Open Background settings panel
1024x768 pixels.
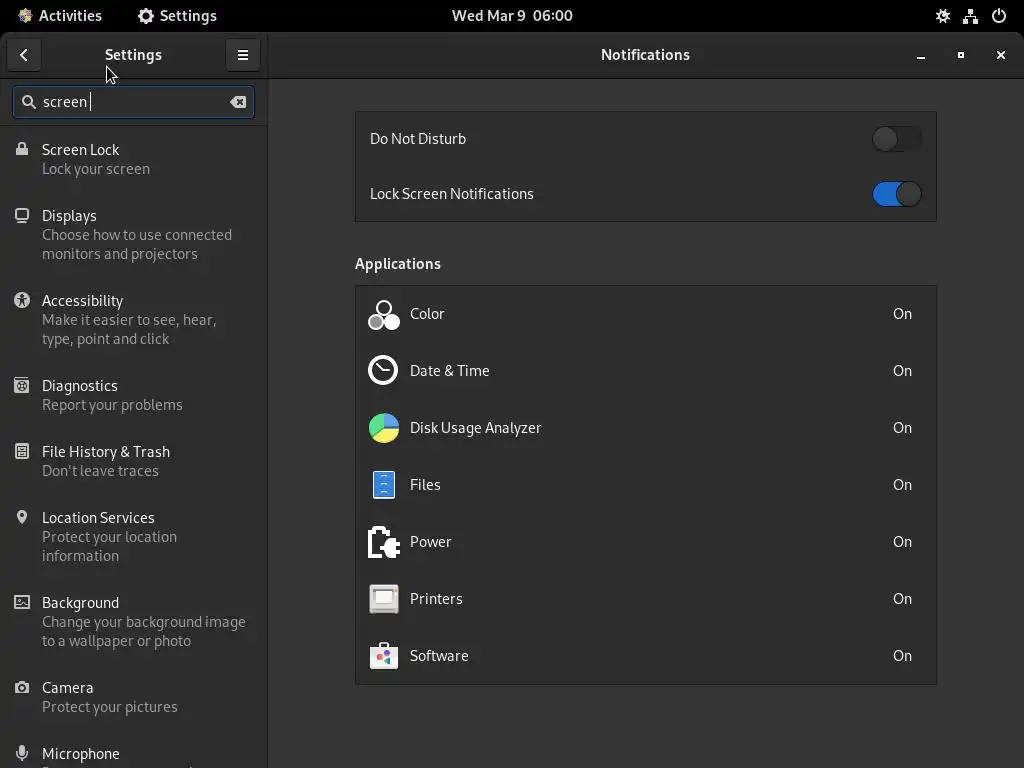pos(133,621)
